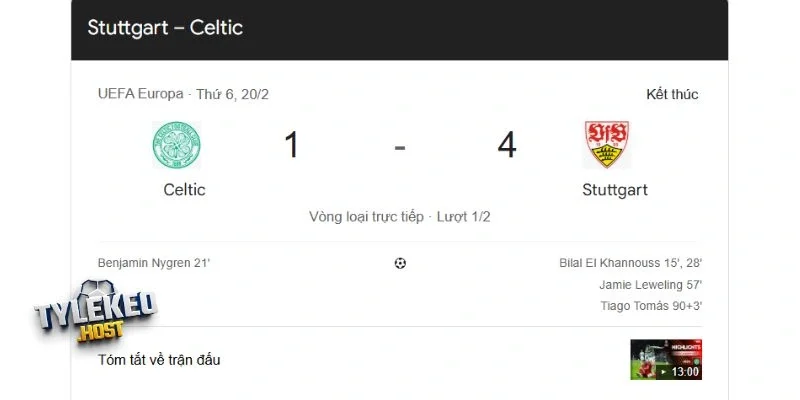
Task: Click Stuttgart's score number 4
Action: (x=507, y=146)
